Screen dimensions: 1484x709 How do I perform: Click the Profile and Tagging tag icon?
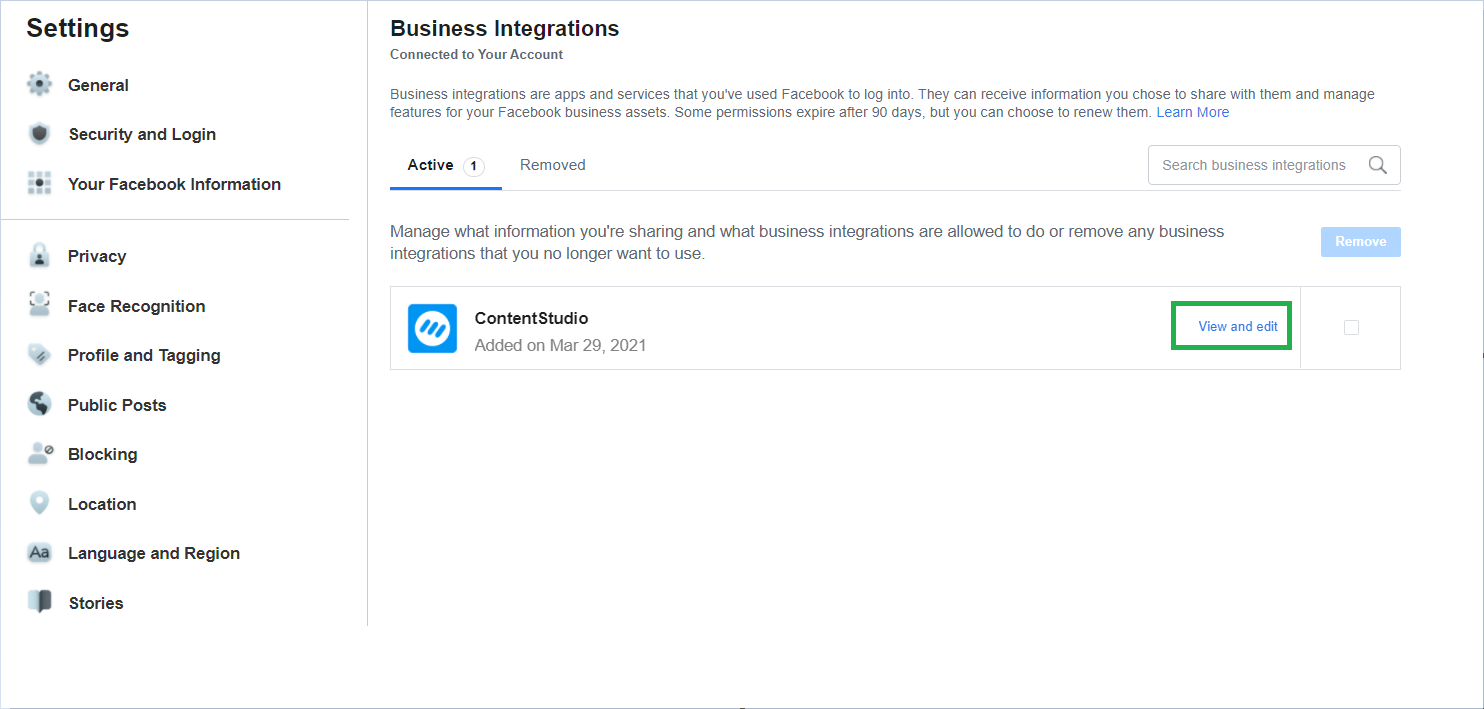[40, 355]
